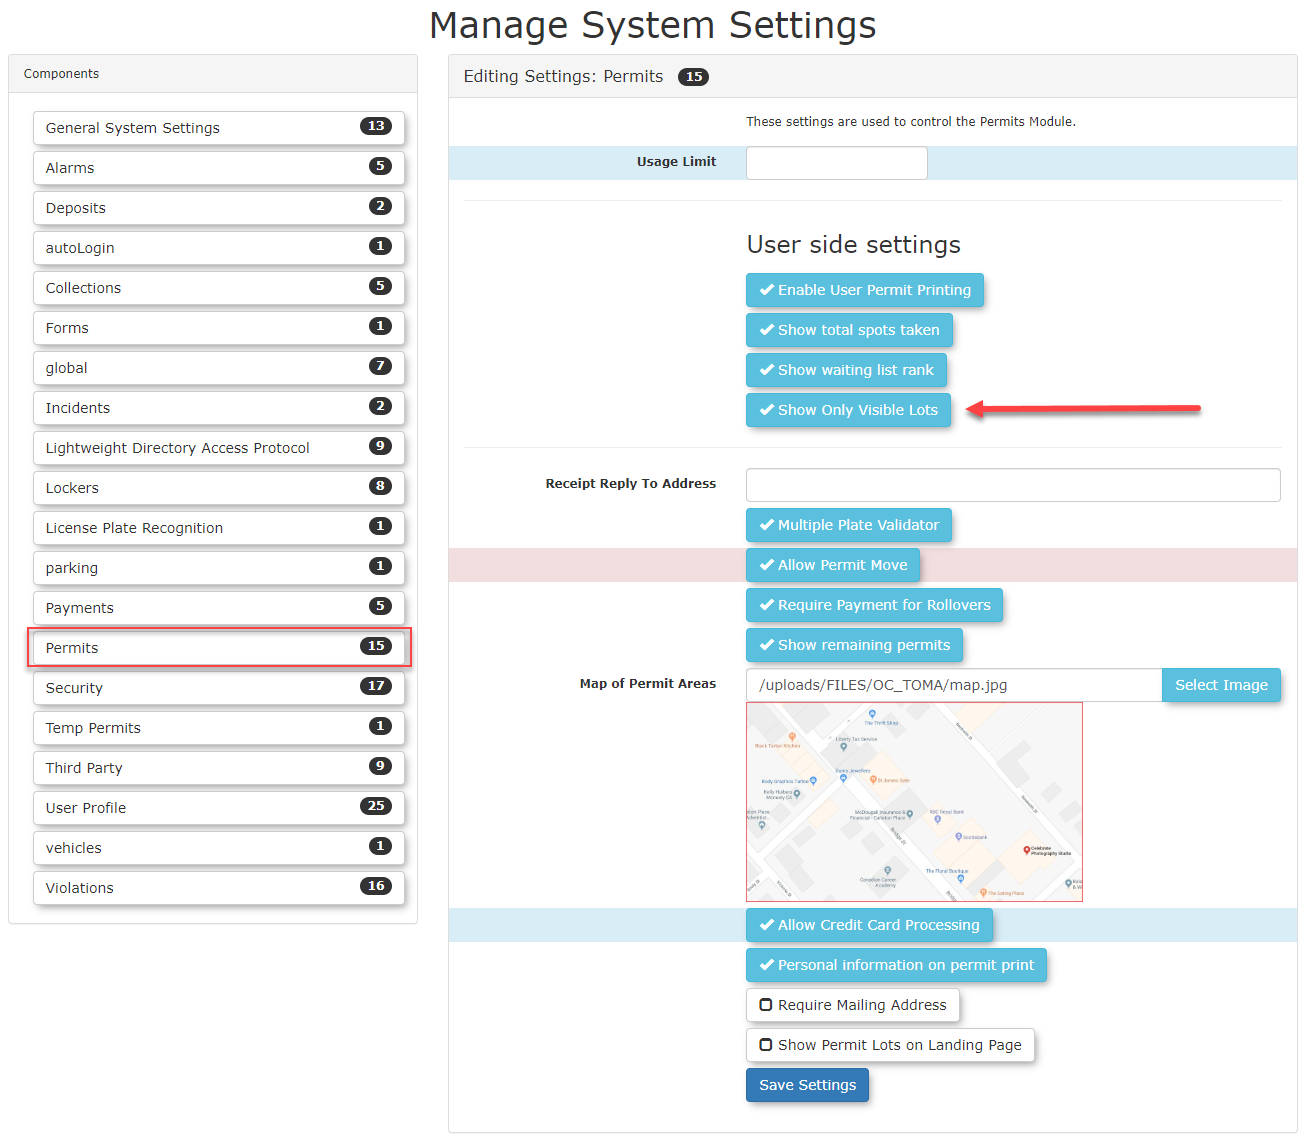Click the empty checkbox icon on Require Mailing Address
Viewport: 1303px width, 1143px height.
point(766,1005)
